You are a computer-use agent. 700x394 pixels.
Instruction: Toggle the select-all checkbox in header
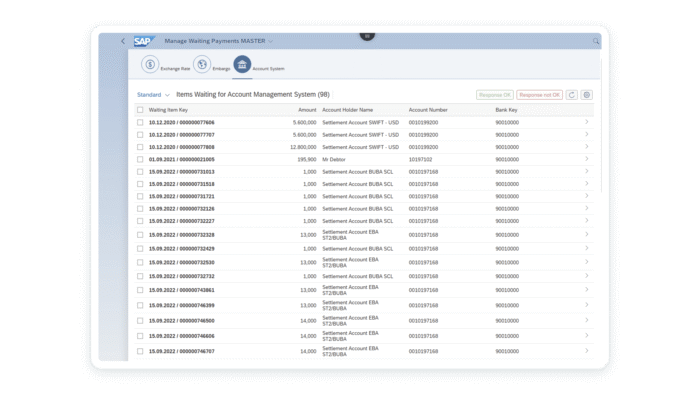coord(140,110)
